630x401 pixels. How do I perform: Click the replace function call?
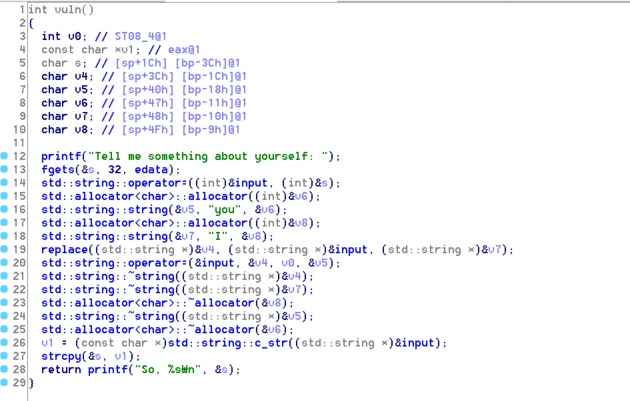pos(64,250)
